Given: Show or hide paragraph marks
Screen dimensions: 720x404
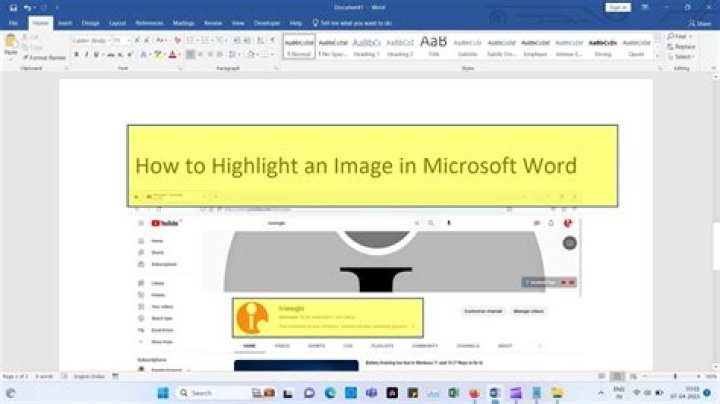Looking at the screenshot, I should (x=272, y=40).
